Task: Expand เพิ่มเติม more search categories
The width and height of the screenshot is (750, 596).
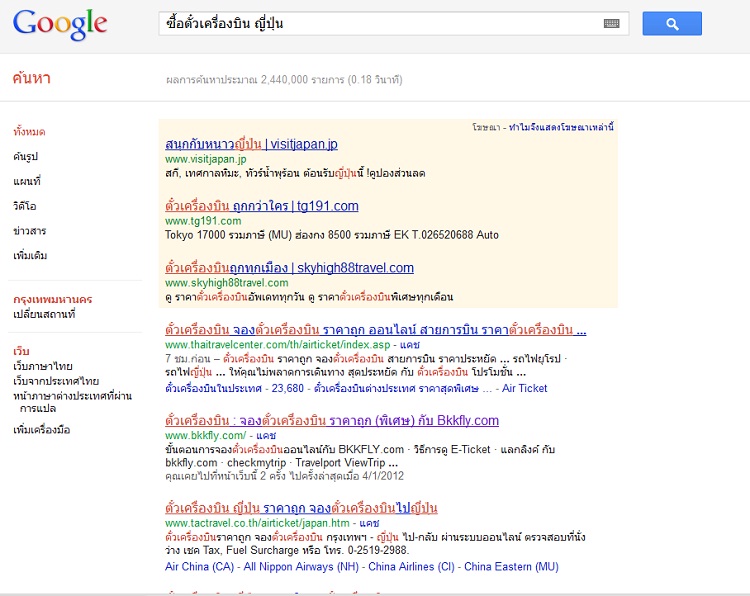Action: click(x=30, y=257)
